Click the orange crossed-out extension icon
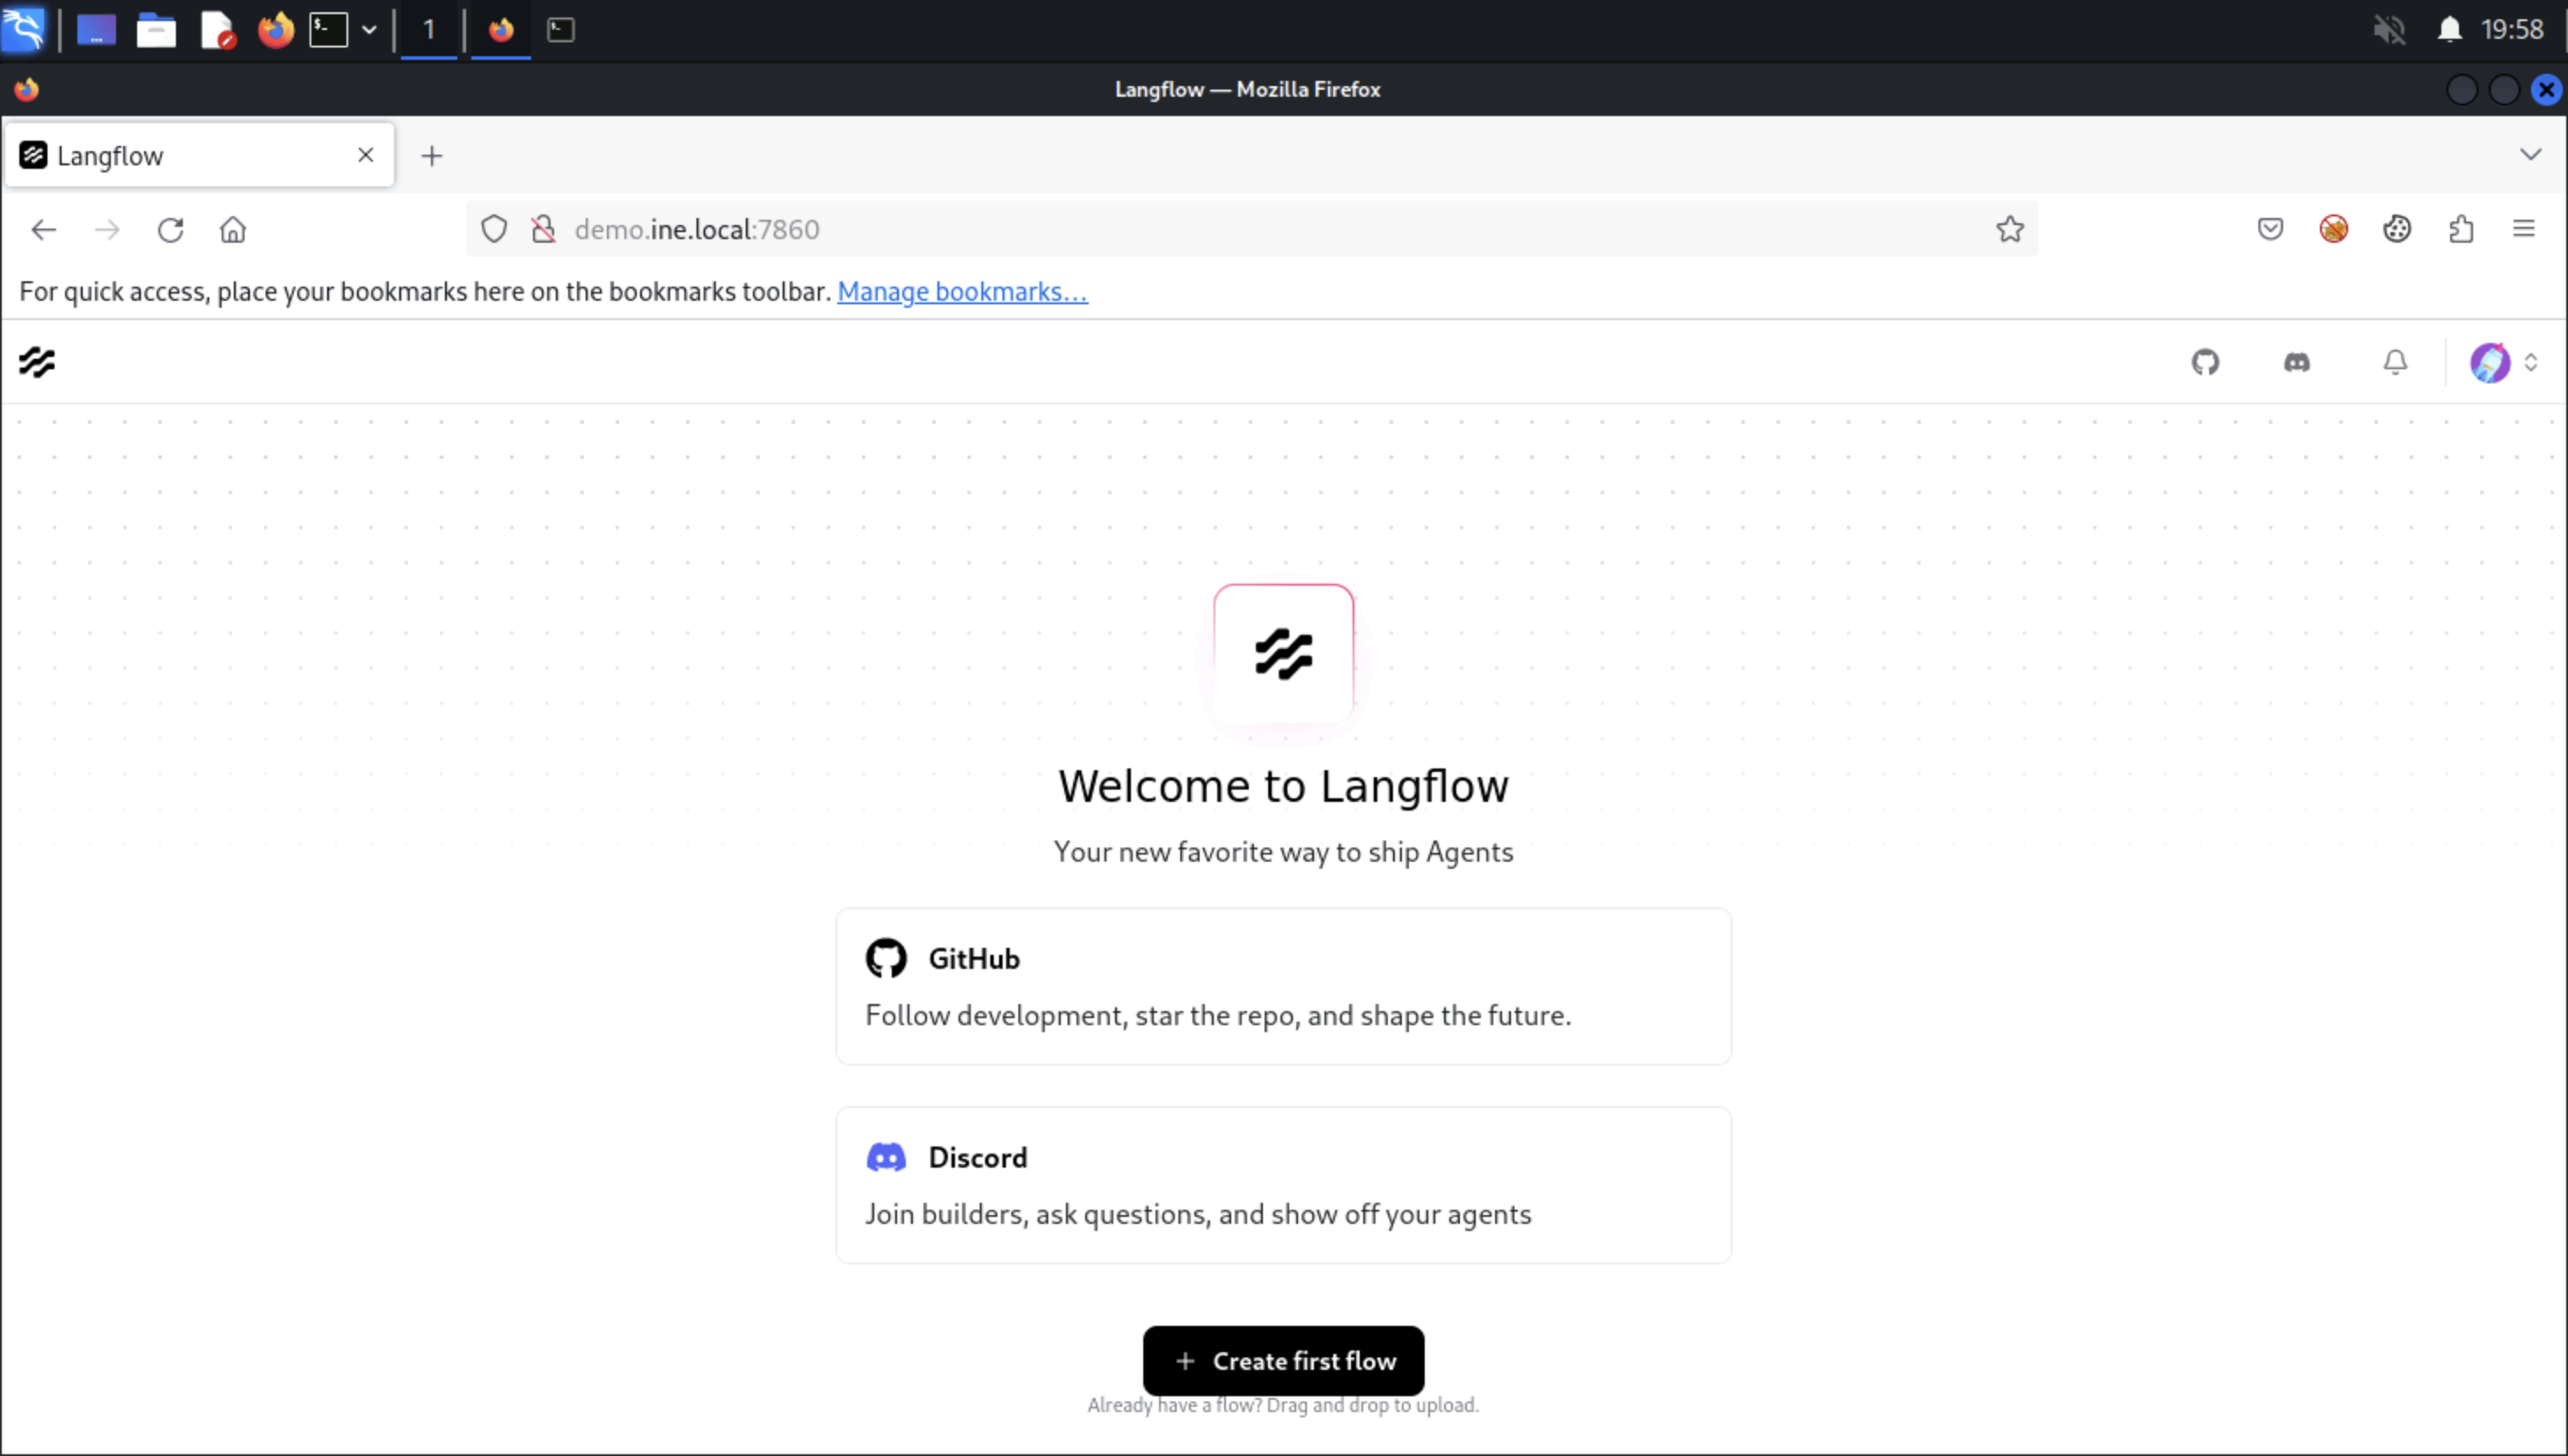 click(x=2333, y=229)
